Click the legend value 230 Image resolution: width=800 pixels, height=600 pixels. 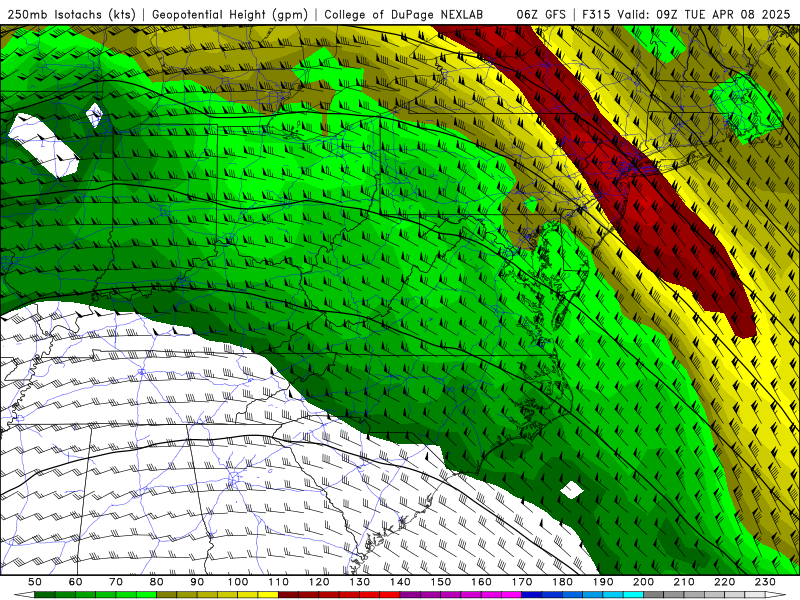765,582
